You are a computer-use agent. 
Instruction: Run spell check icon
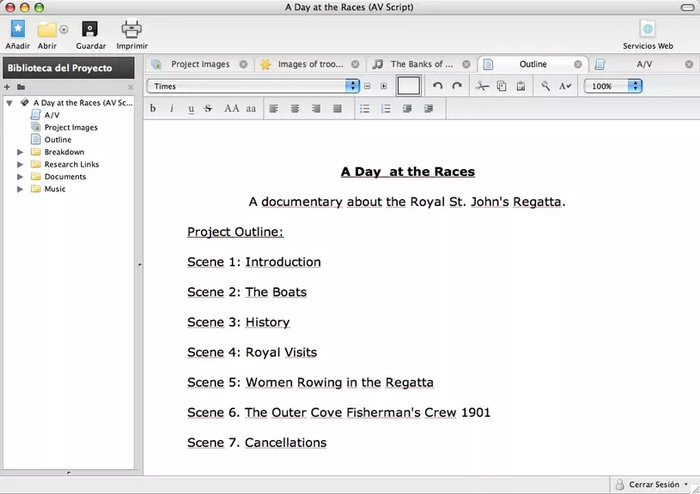565,86
